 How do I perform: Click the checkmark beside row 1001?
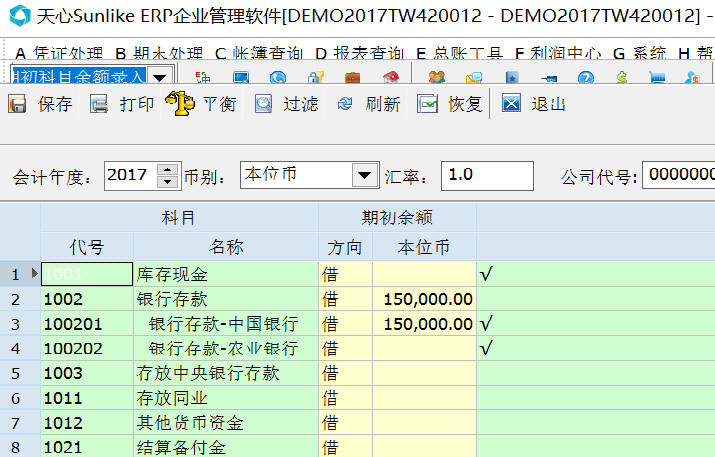click(486, 274)
